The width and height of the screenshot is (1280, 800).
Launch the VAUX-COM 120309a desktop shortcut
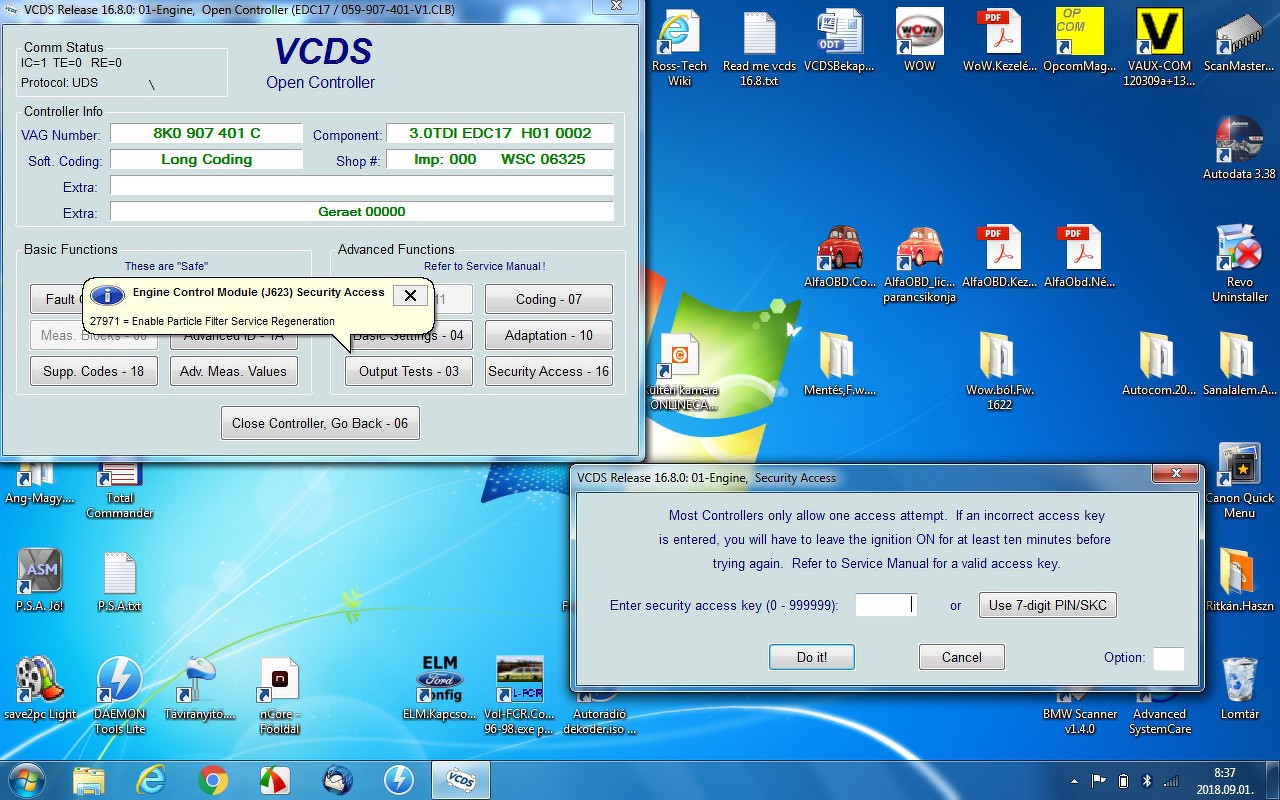pos(1159,47)
